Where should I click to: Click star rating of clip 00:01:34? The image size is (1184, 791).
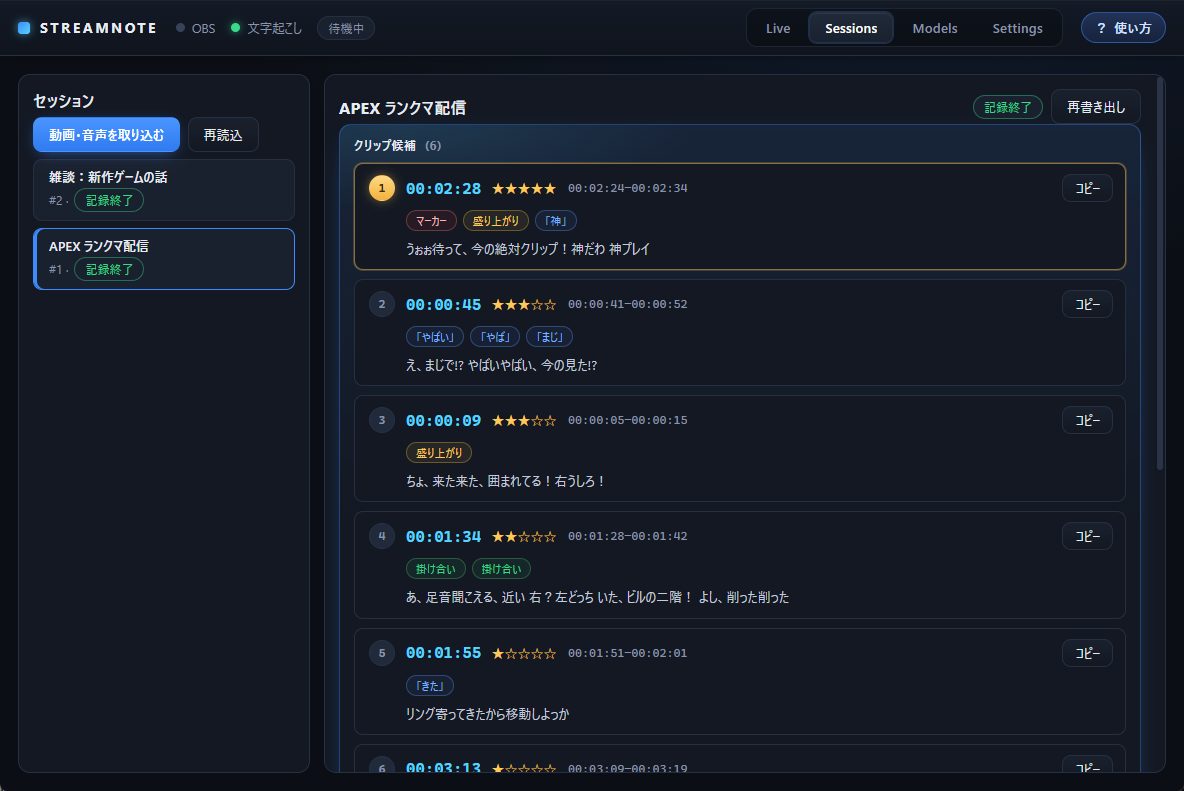pos(524,537)
